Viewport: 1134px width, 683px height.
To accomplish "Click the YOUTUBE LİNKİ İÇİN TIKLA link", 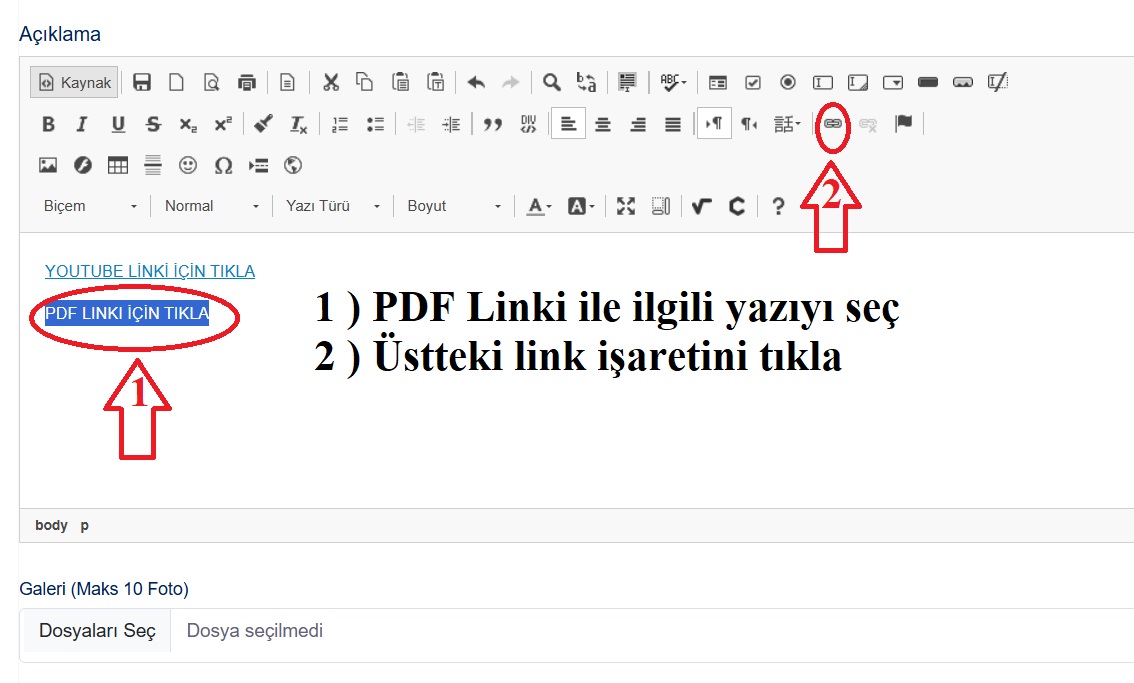I will pyautogui.click(x=150, y=271).
